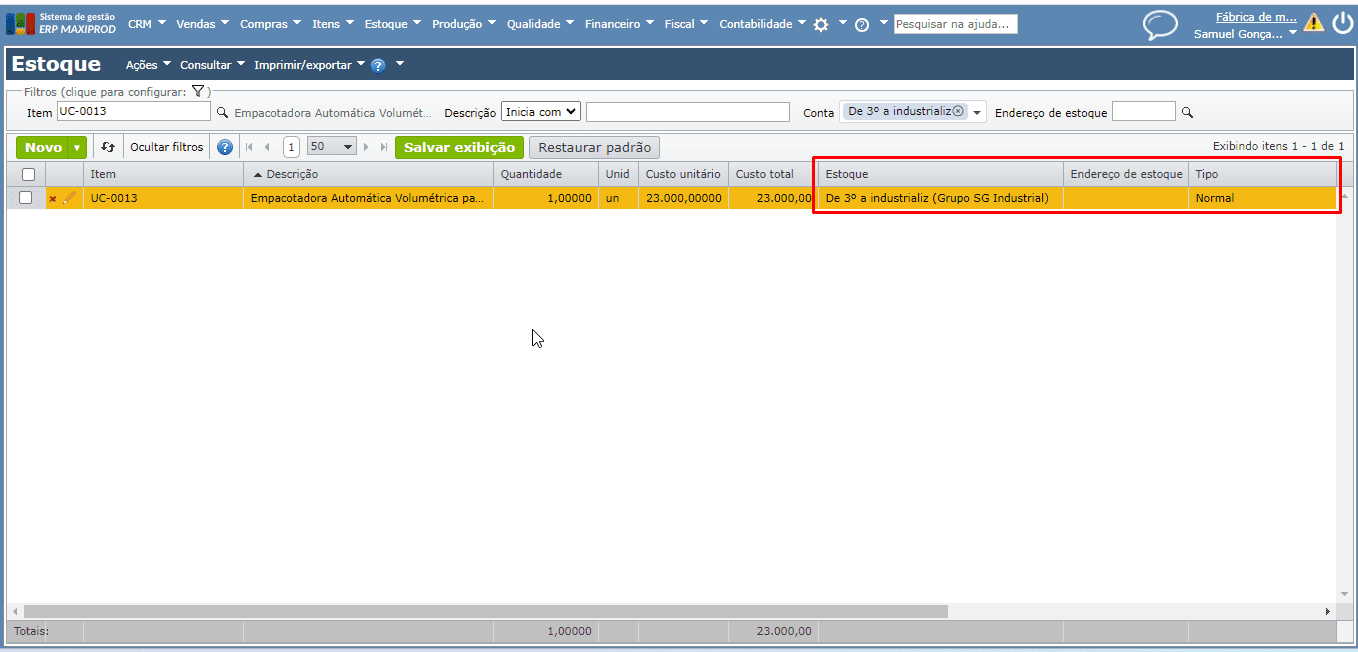The width and height of the screenshot is (1358, 652).
Task: Open the settings gear menu
Action: click(821, 24)
